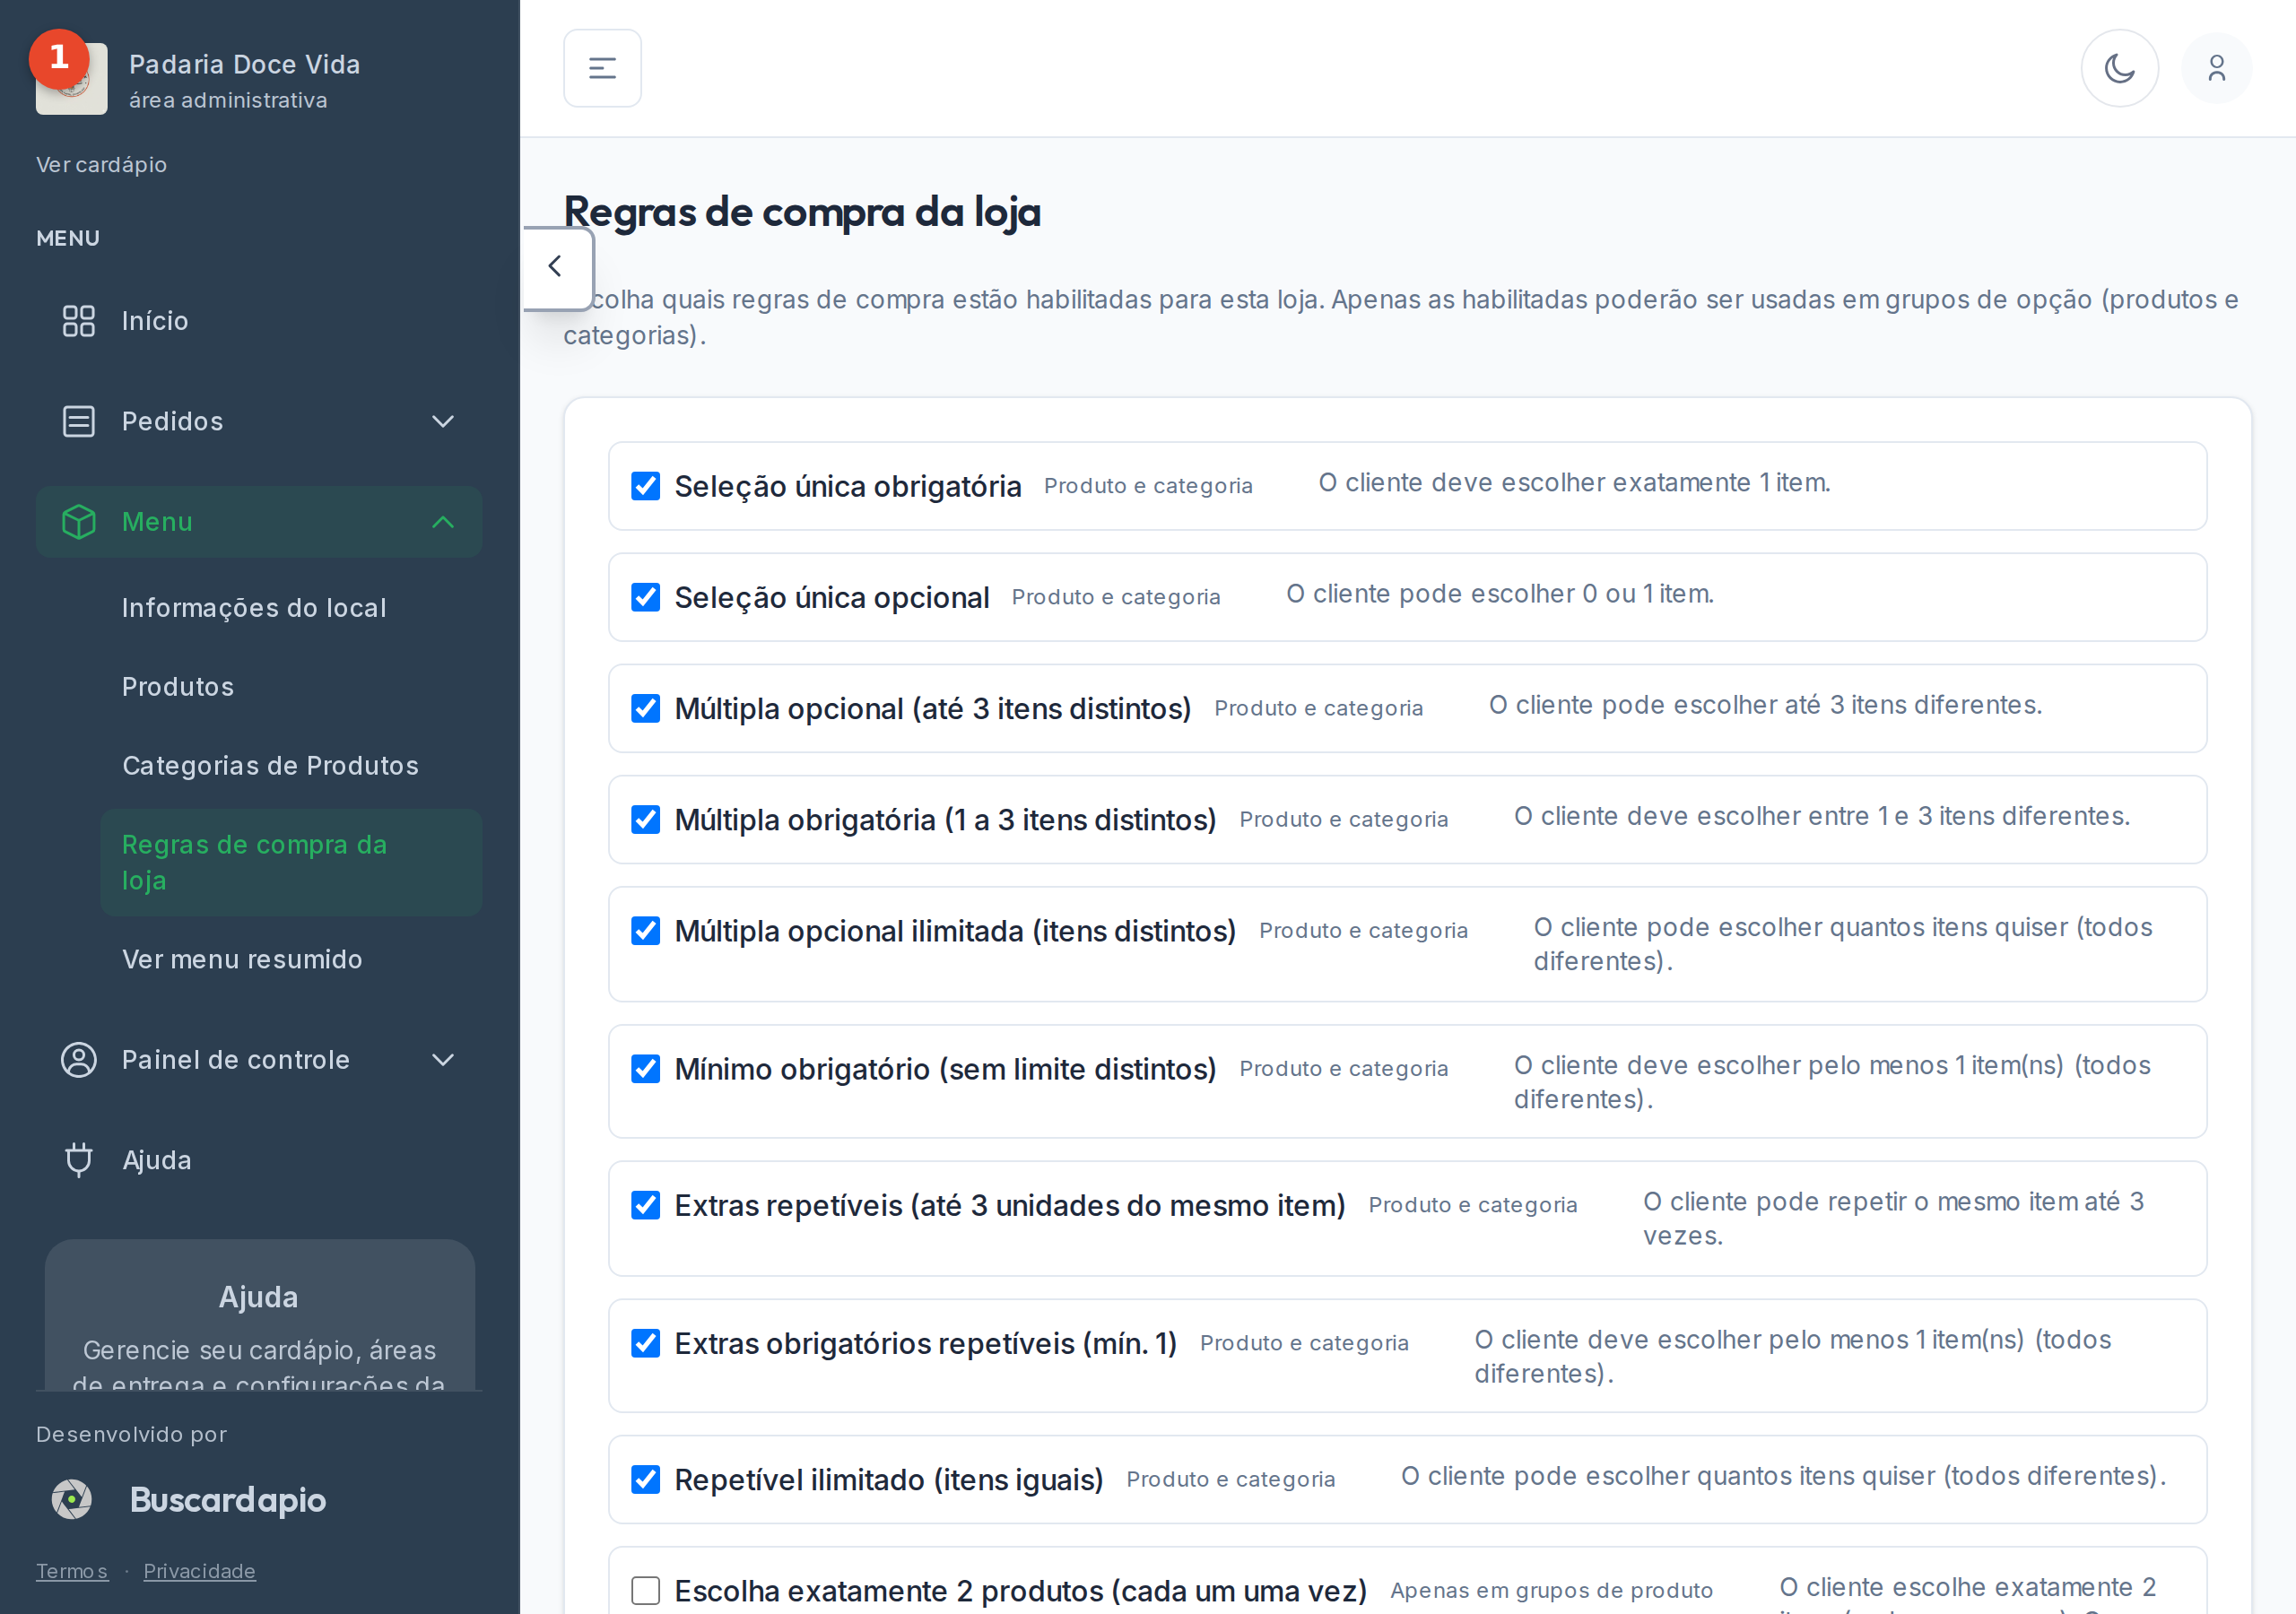Click 'O cliente pode escolher até 3 itens diferentes.'

1765,705
